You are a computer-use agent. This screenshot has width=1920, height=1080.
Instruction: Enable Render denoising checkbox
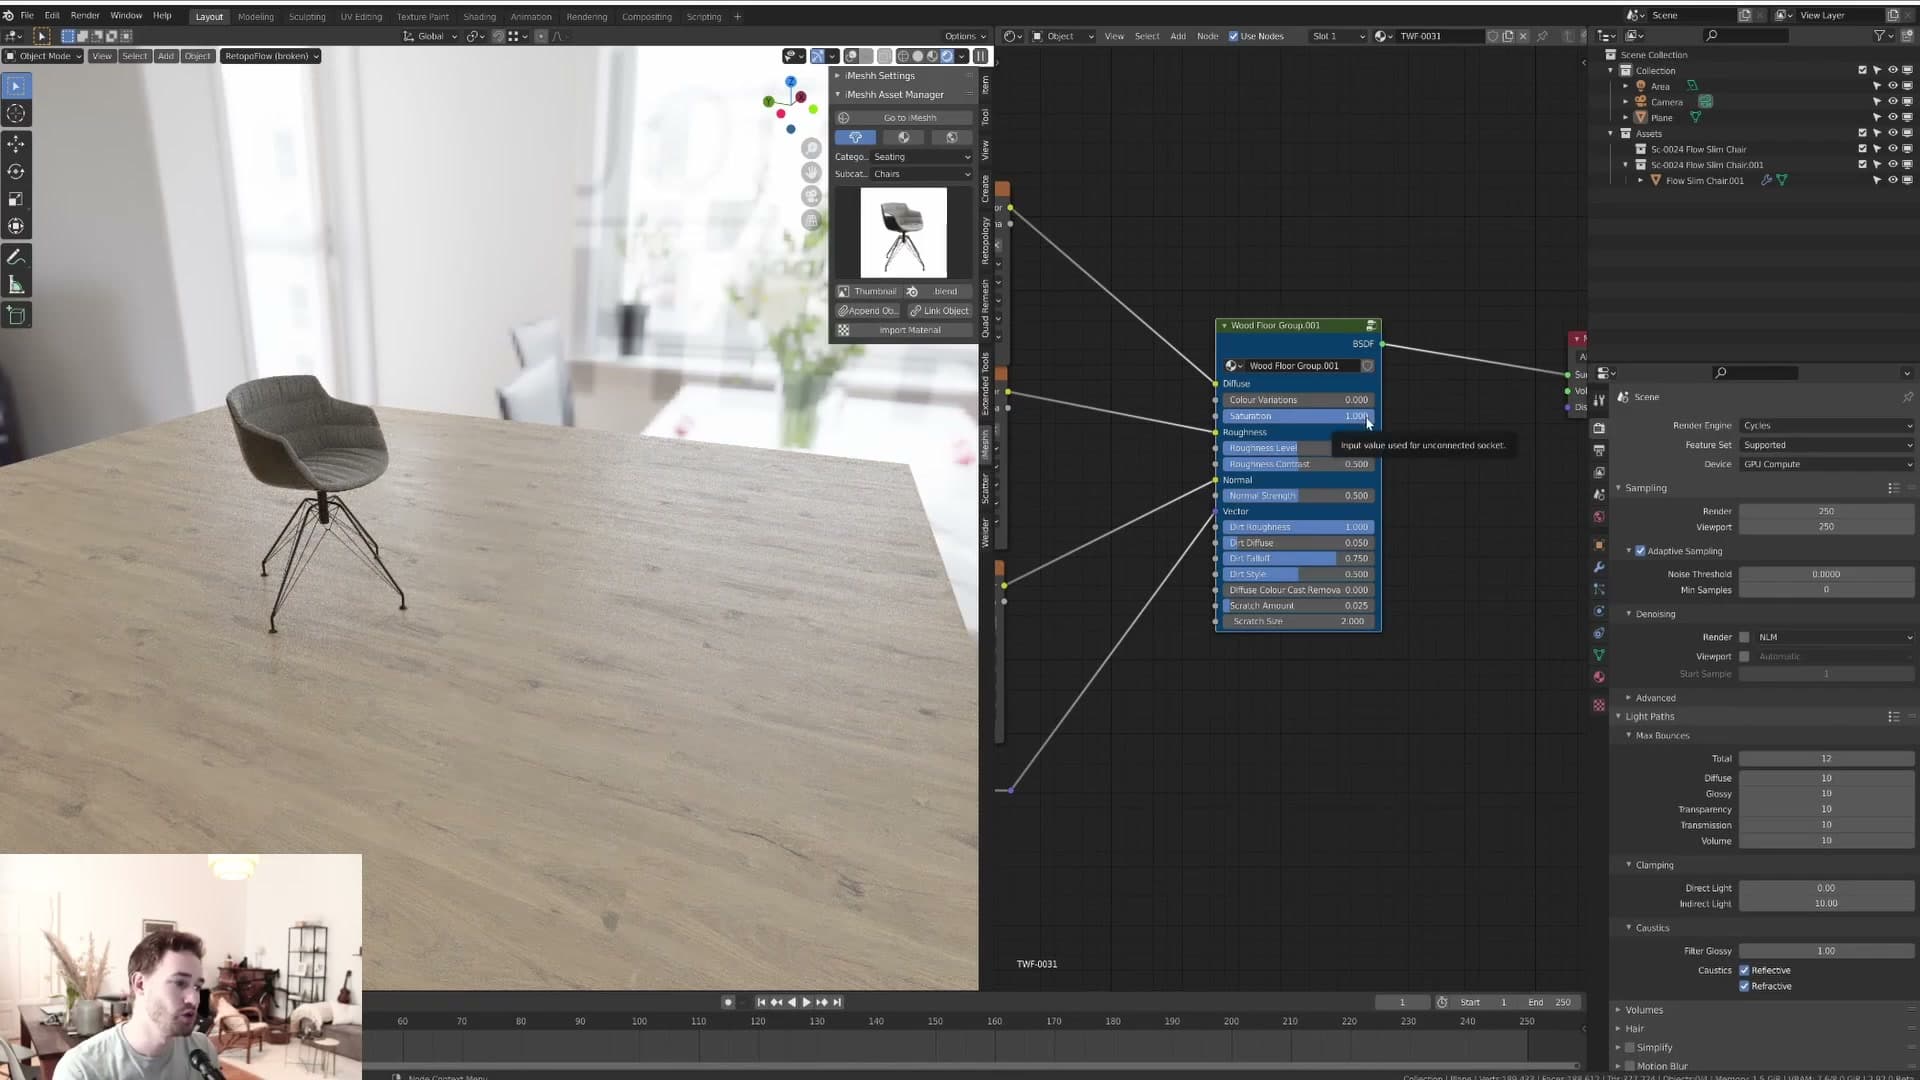(1744, 637)
